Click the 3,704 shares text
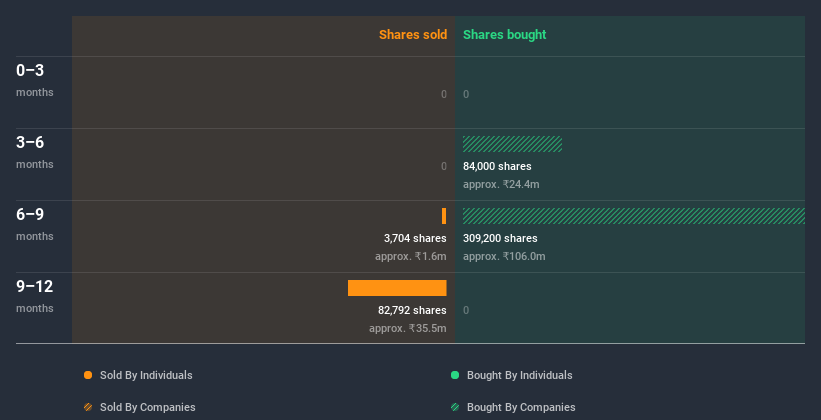This screenshot has height=420, width=821. pyautogui.click(x=415, y=238)
